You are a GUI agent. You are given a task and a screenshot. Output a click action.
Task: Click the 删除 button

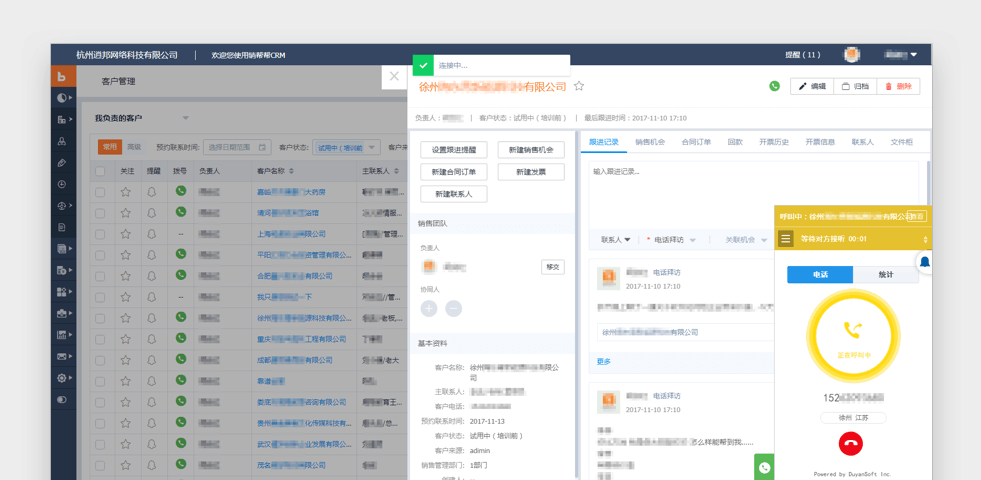[898, 87]
